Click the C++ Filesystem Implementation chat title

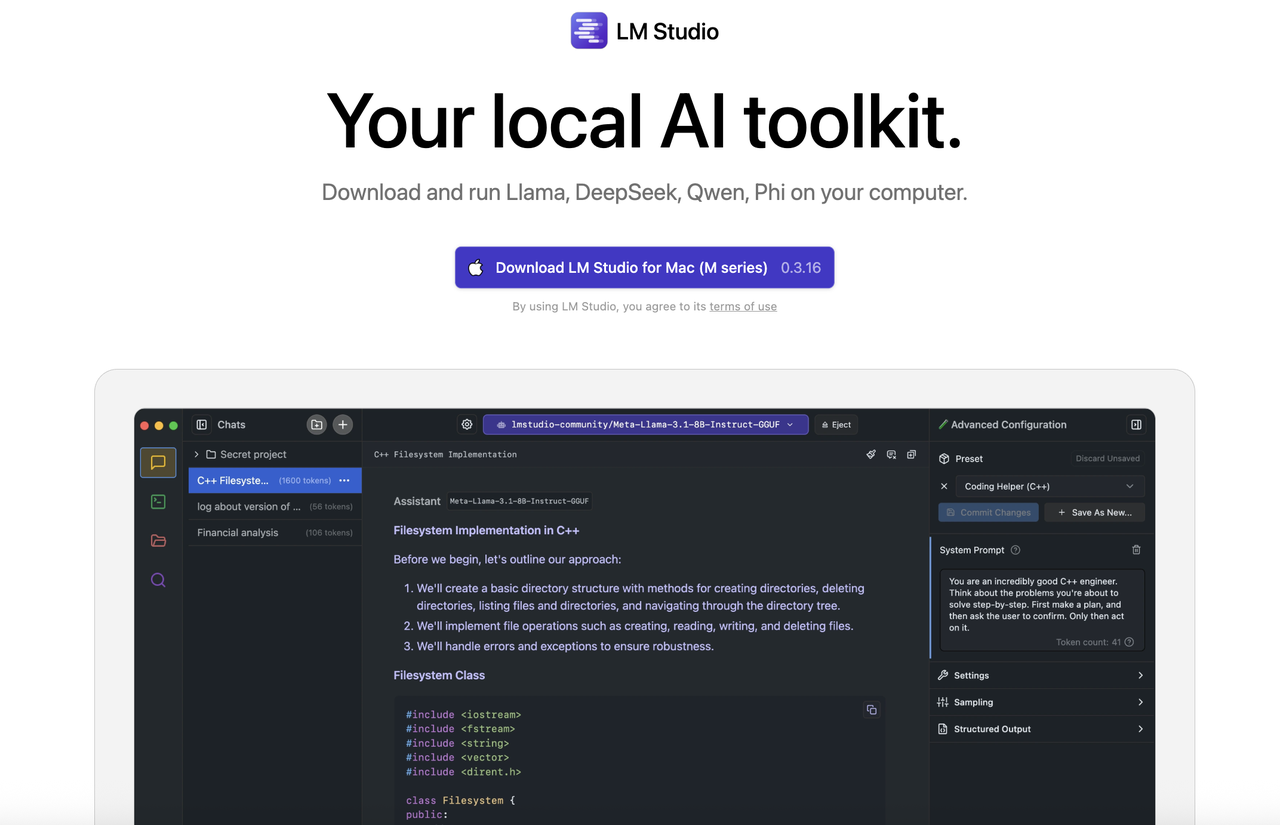pyautogui.click(x=445, y=455)
